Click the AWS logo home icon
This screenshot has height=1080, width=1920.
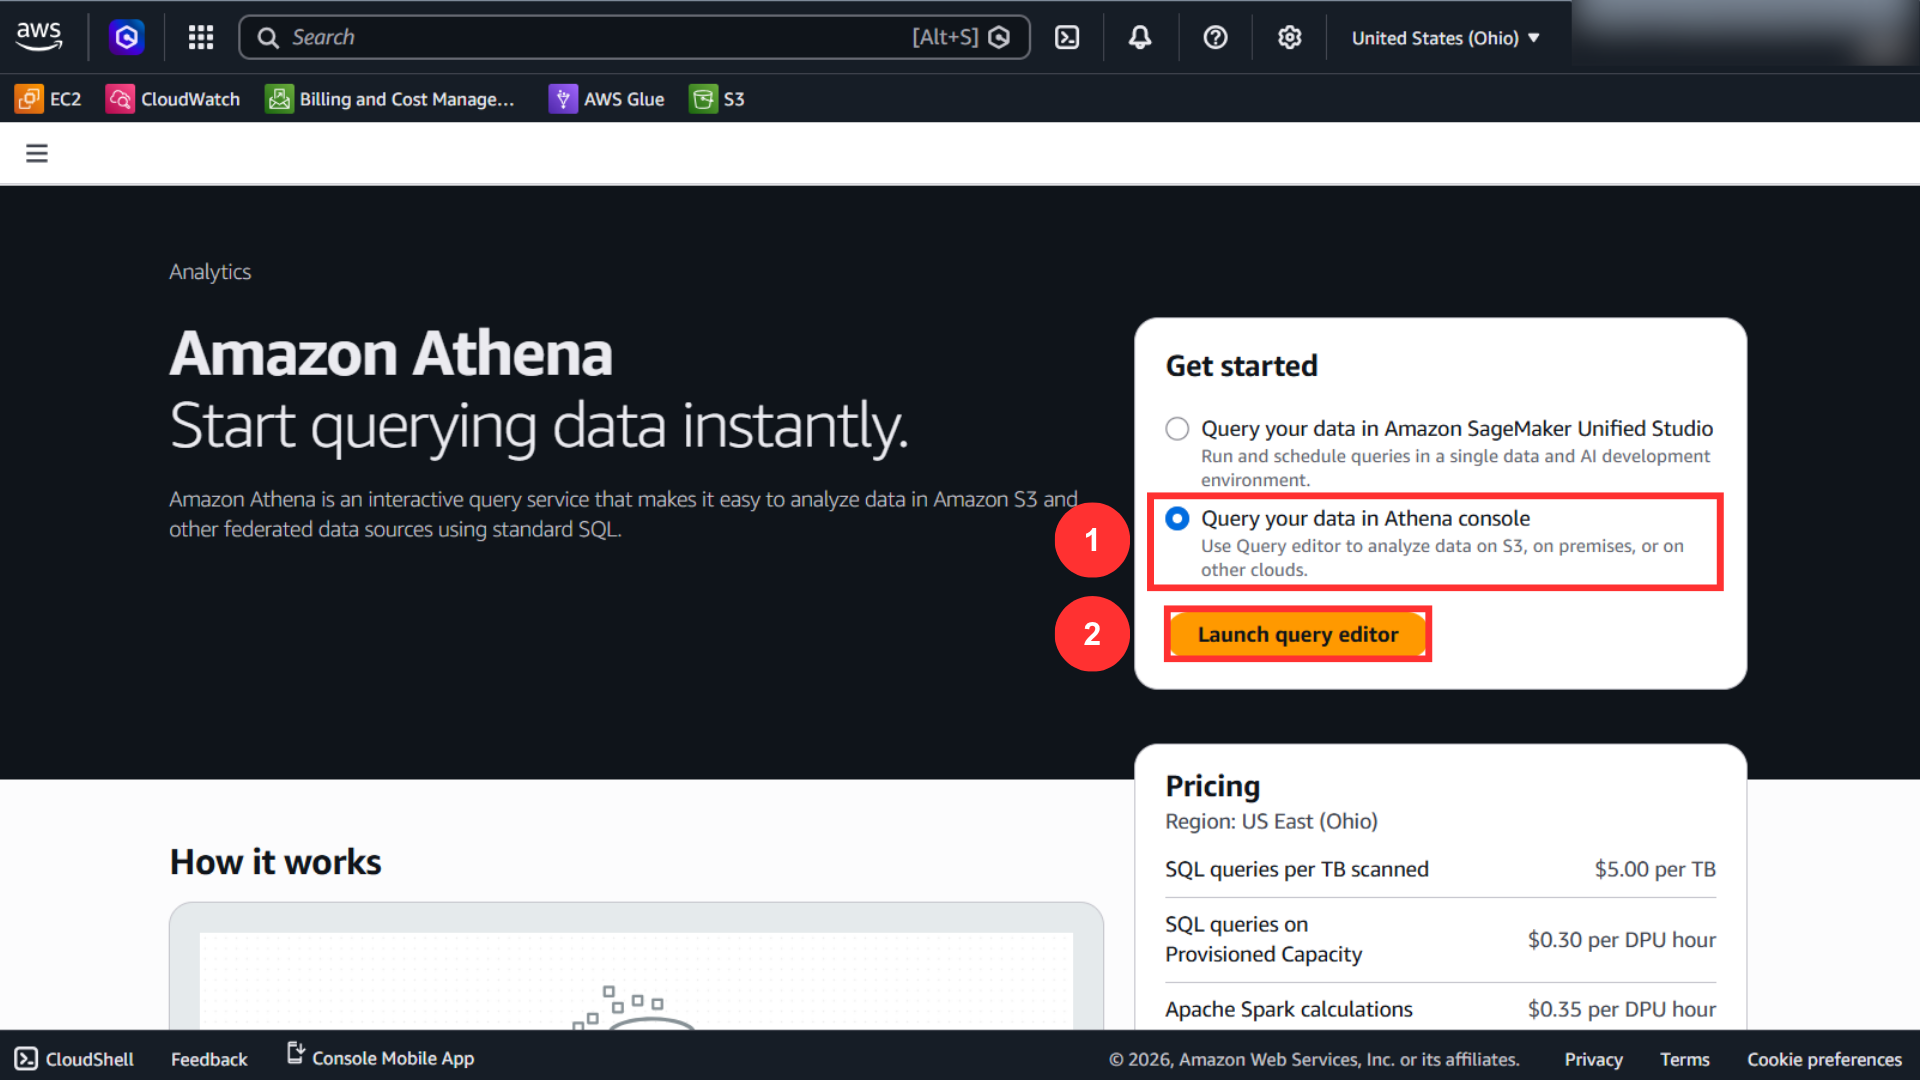pos(39,36)
